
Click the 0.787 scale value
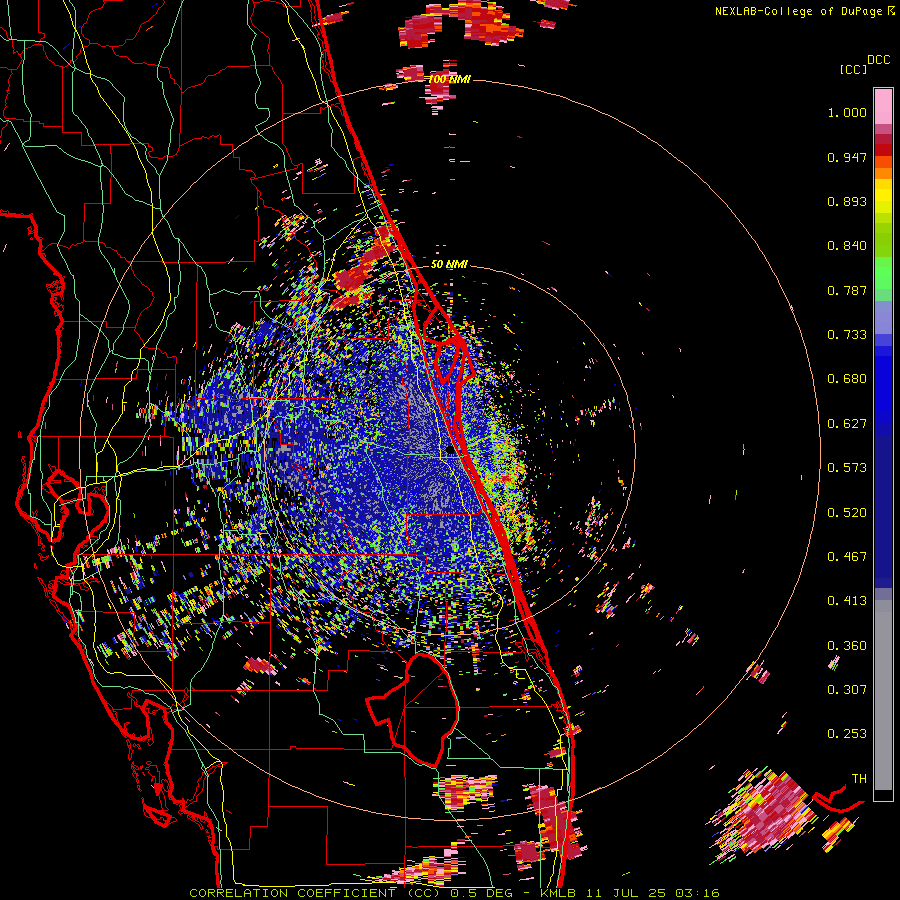tap(847, 290)
